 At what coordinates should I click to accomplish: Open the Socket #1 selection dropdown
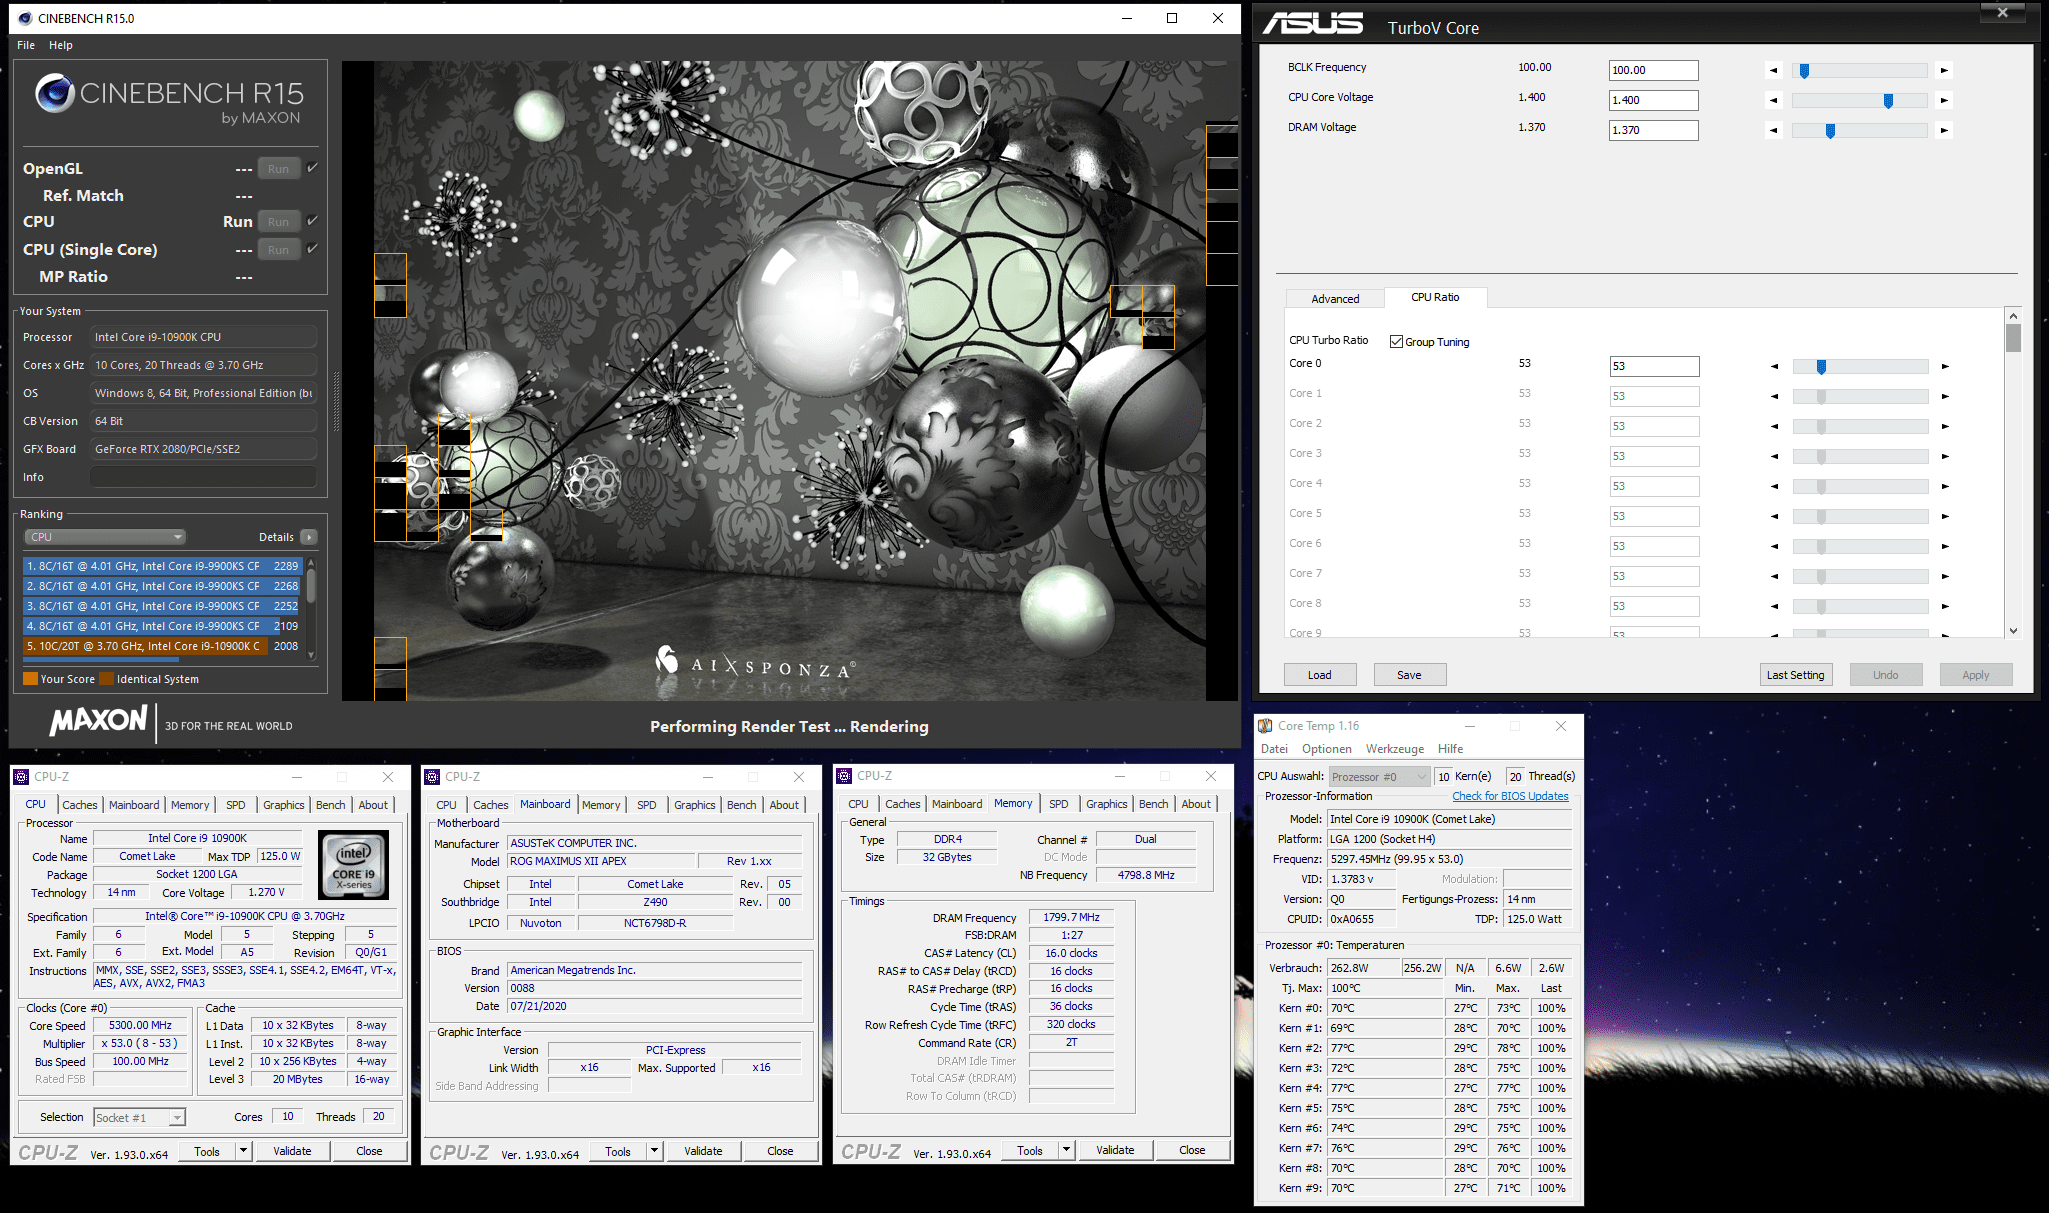click(139, 1117)
